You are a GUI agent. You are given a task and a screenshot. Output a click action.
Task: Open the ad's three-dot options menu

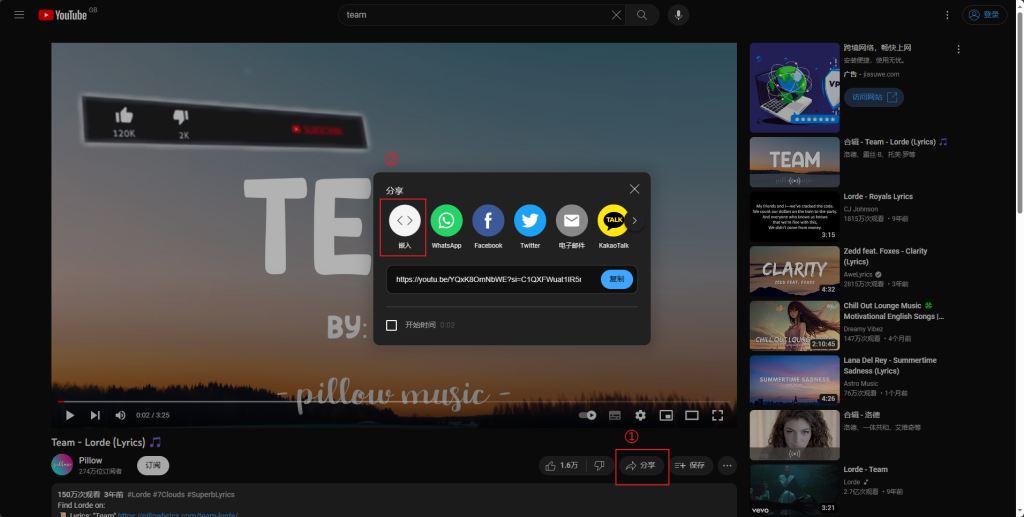[x=958, y=49]
